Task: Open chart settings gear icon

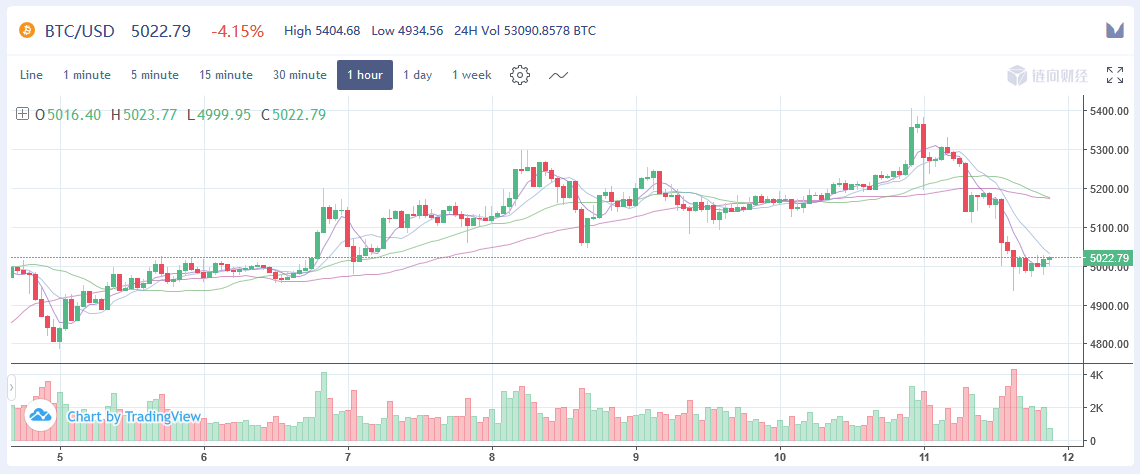Action: click(519, 75)
